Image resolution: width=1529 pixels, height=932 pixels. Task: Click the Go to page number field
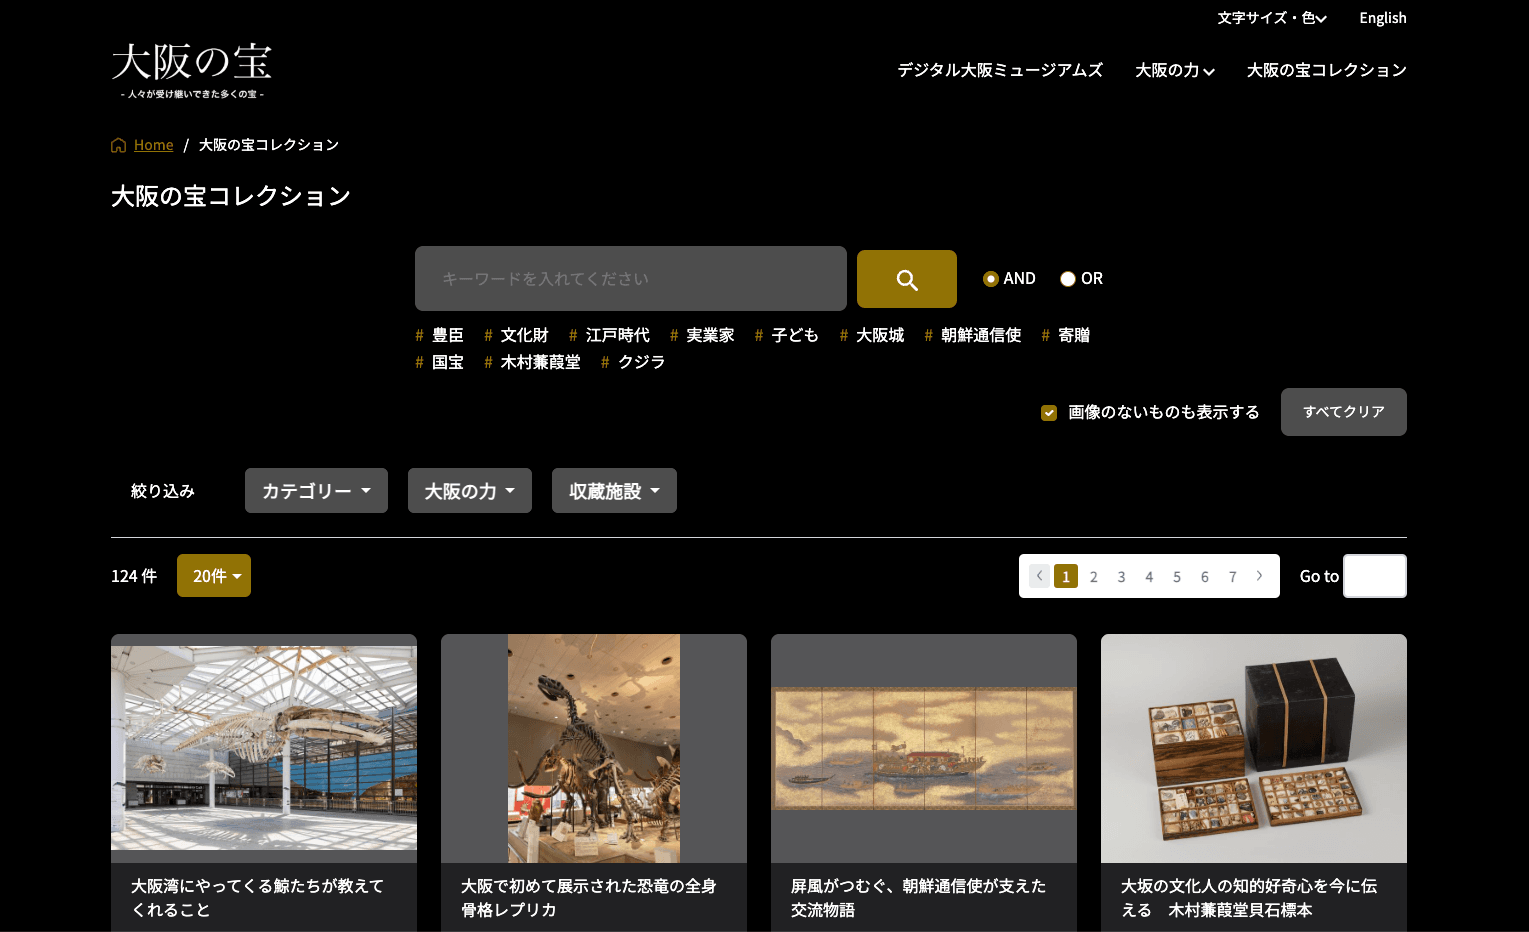coord(1374,576)
